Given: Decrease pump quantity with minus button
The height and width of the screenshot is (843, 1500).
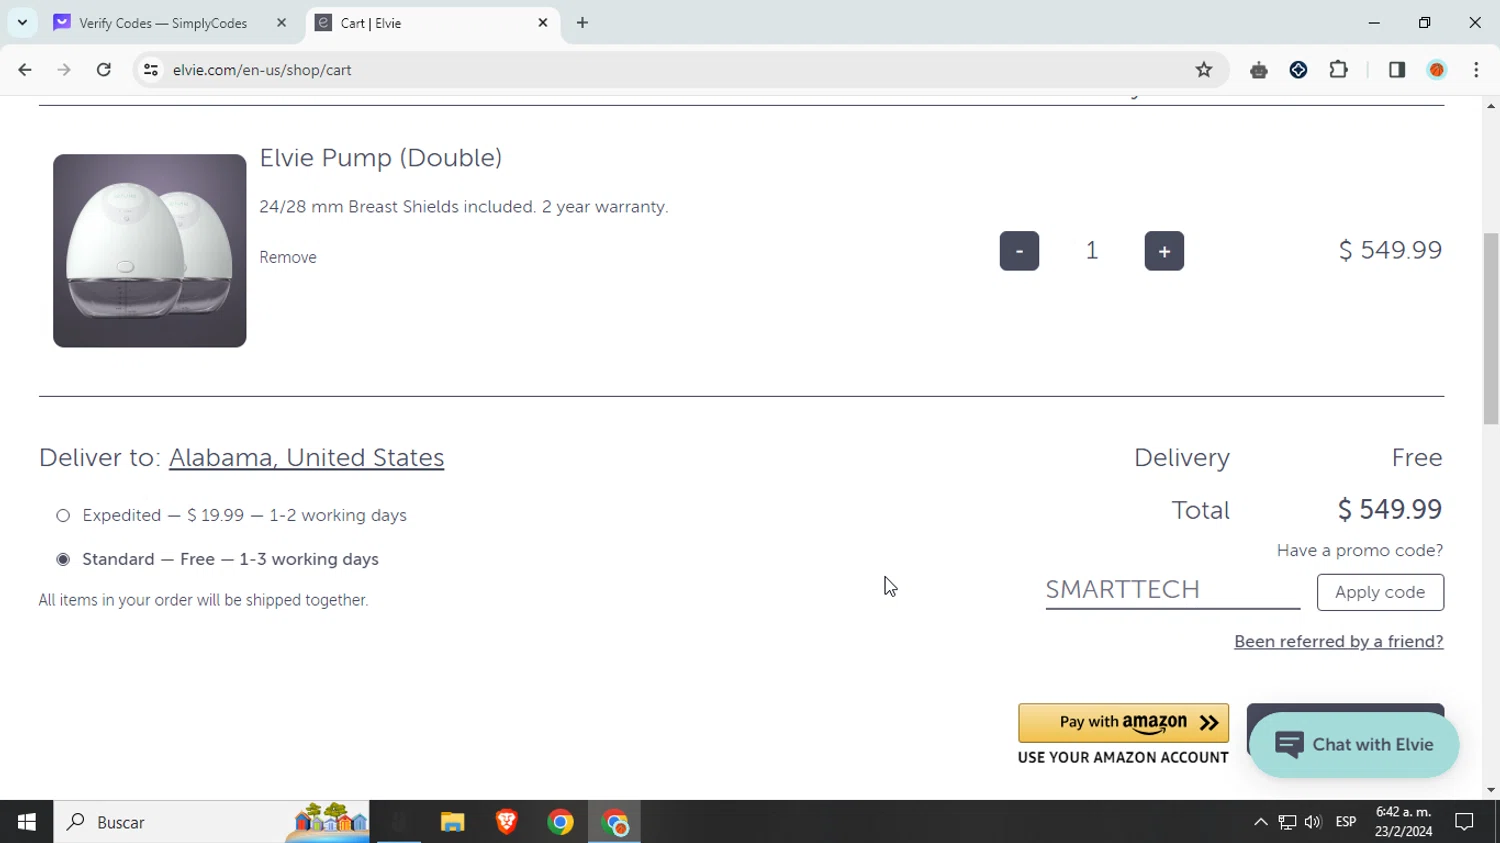Looking at the screenshot, I should pos(1019,251).
